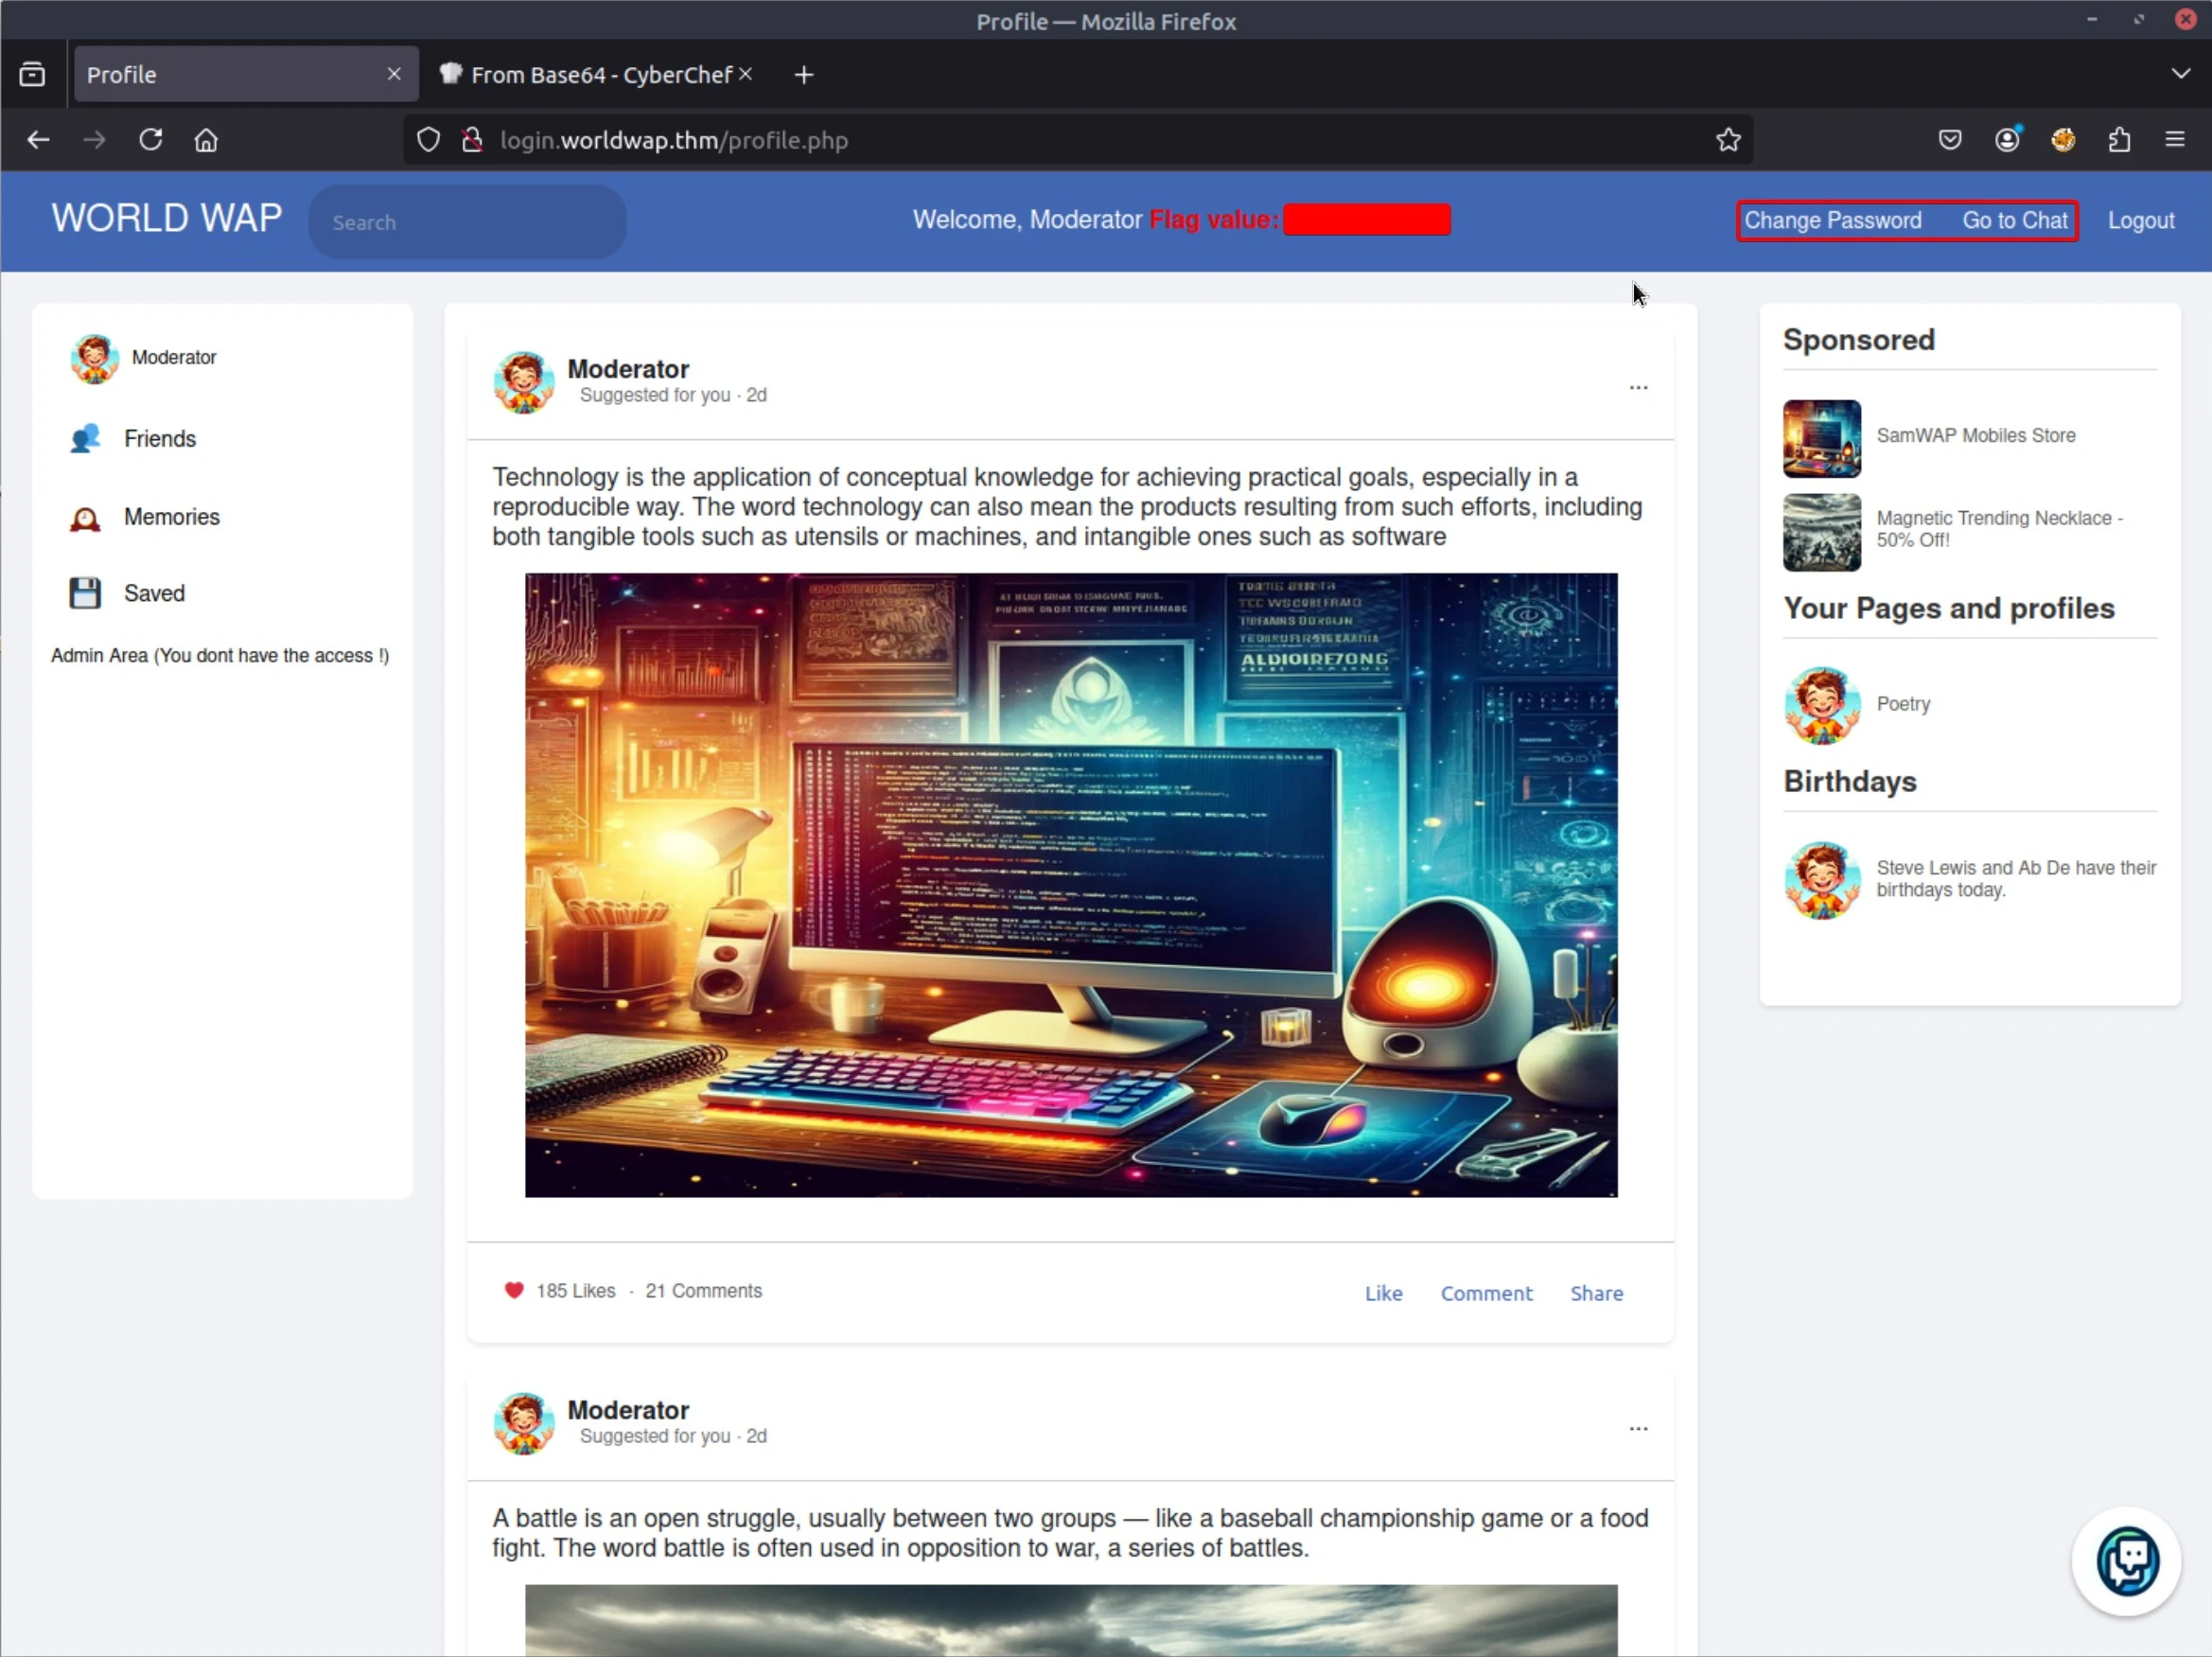Image resolution: width=2212 pixels, height=1657 pixels.
Task: Open Firefox account icon in toolbar
Action: [x=2006, y=140]
